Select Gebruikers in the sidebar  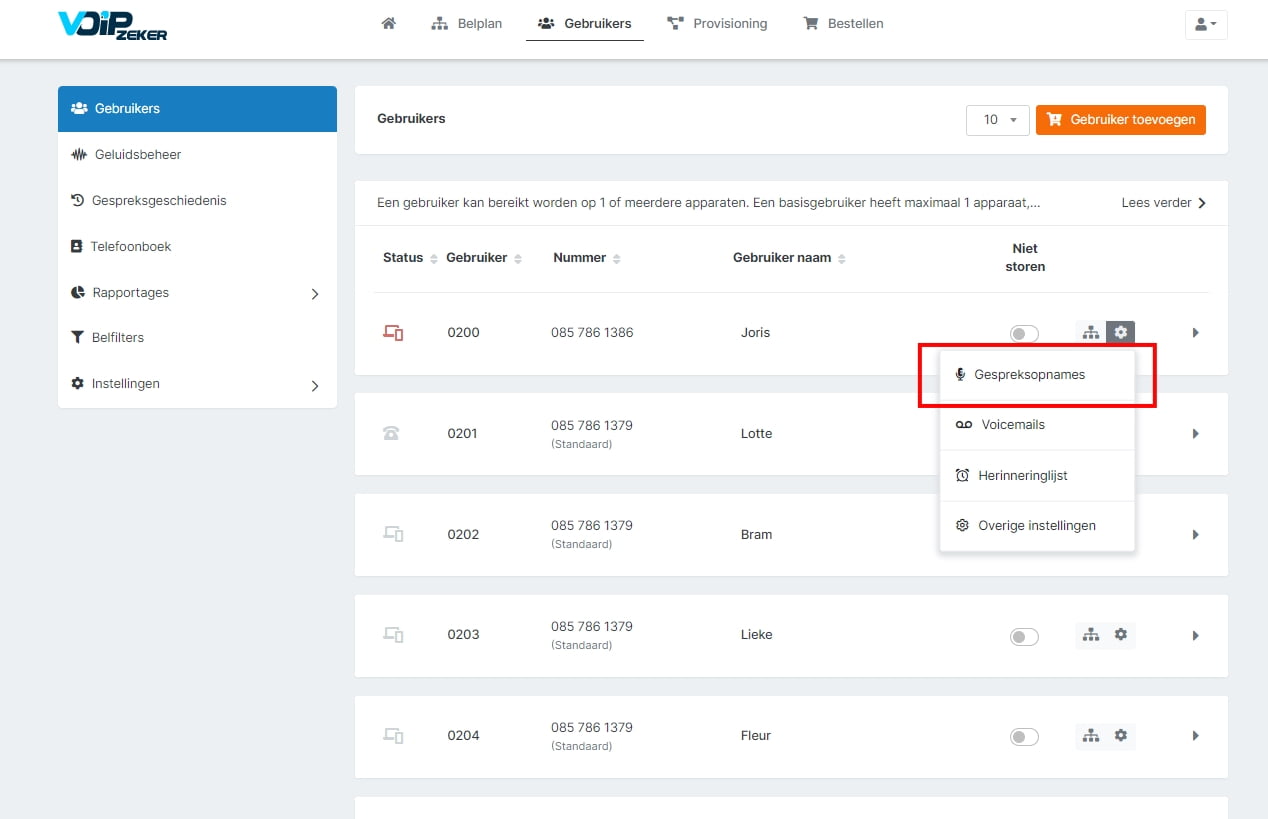(197, 109)
